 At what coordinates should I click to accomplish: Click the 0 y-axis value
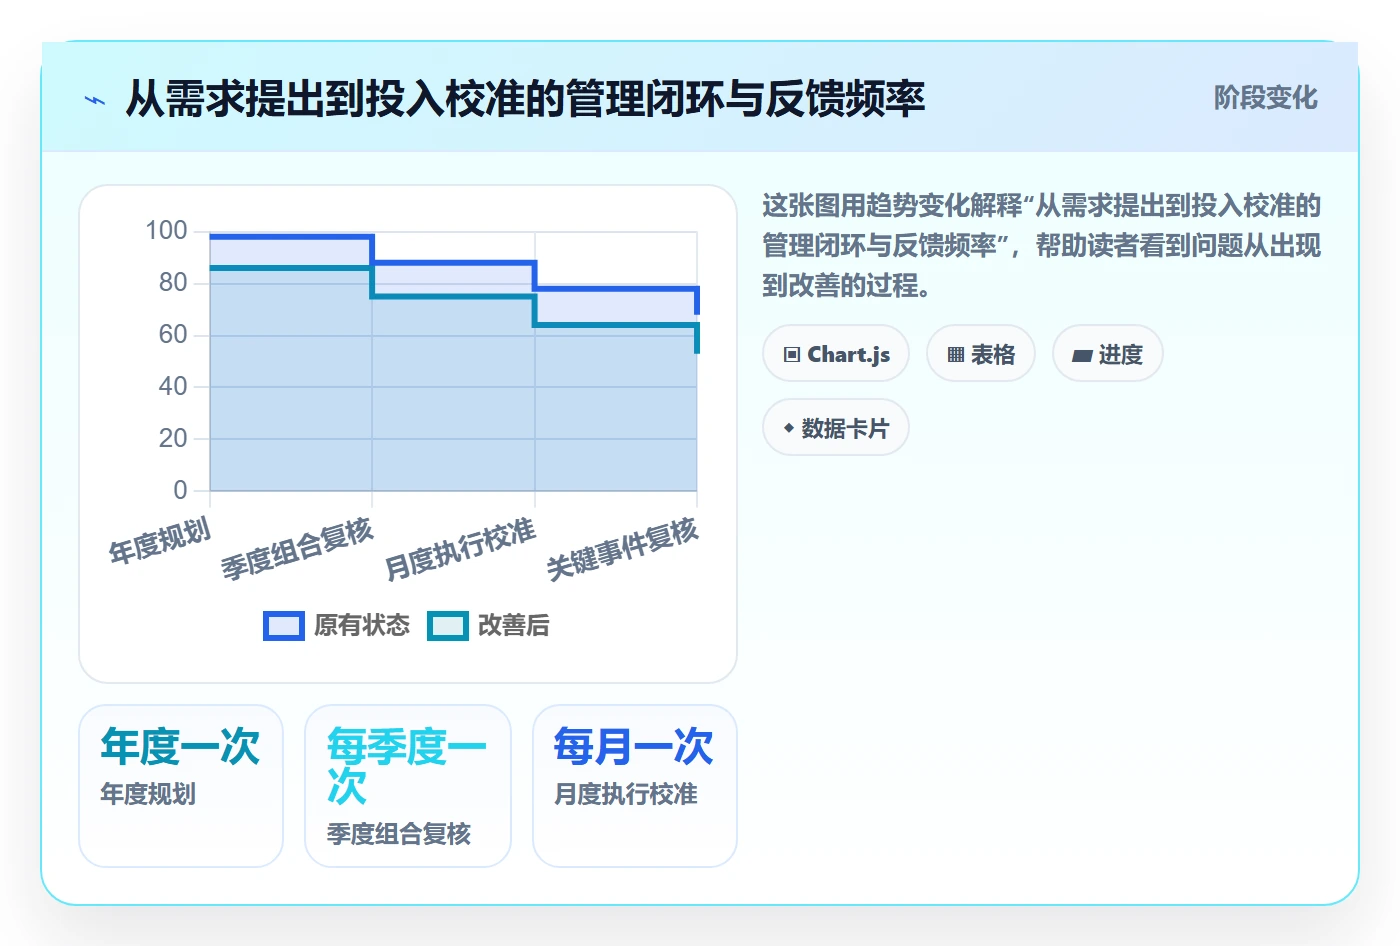tap(180, 491)
